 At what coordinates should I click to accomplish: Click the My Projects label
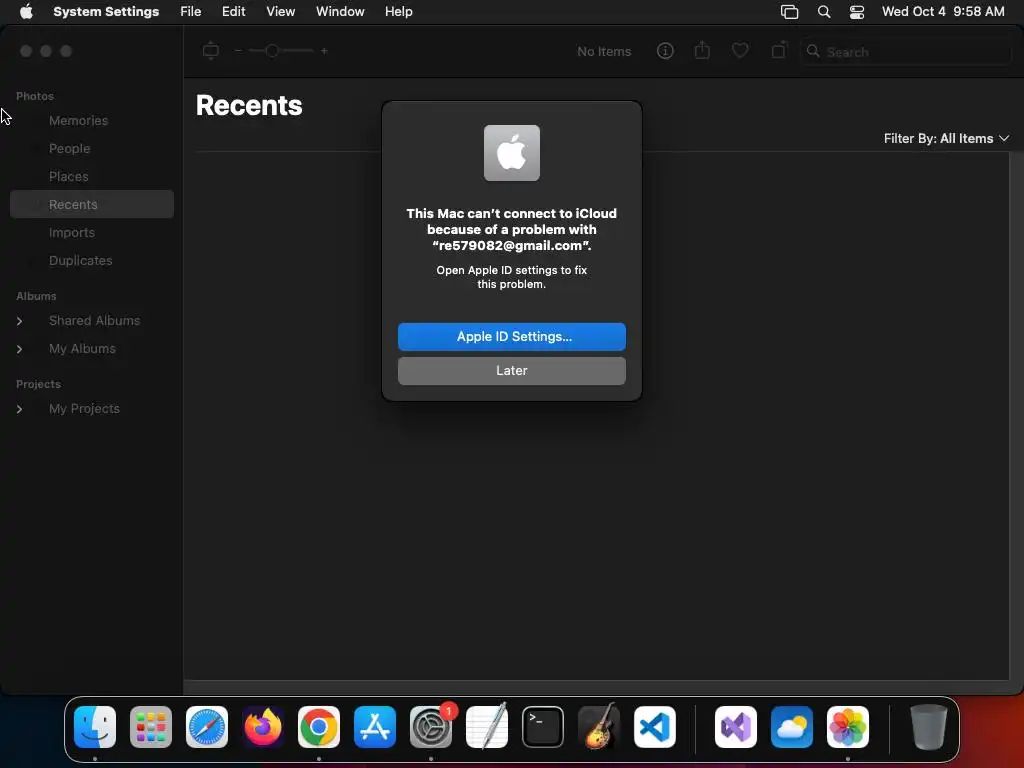click(84, 409)
